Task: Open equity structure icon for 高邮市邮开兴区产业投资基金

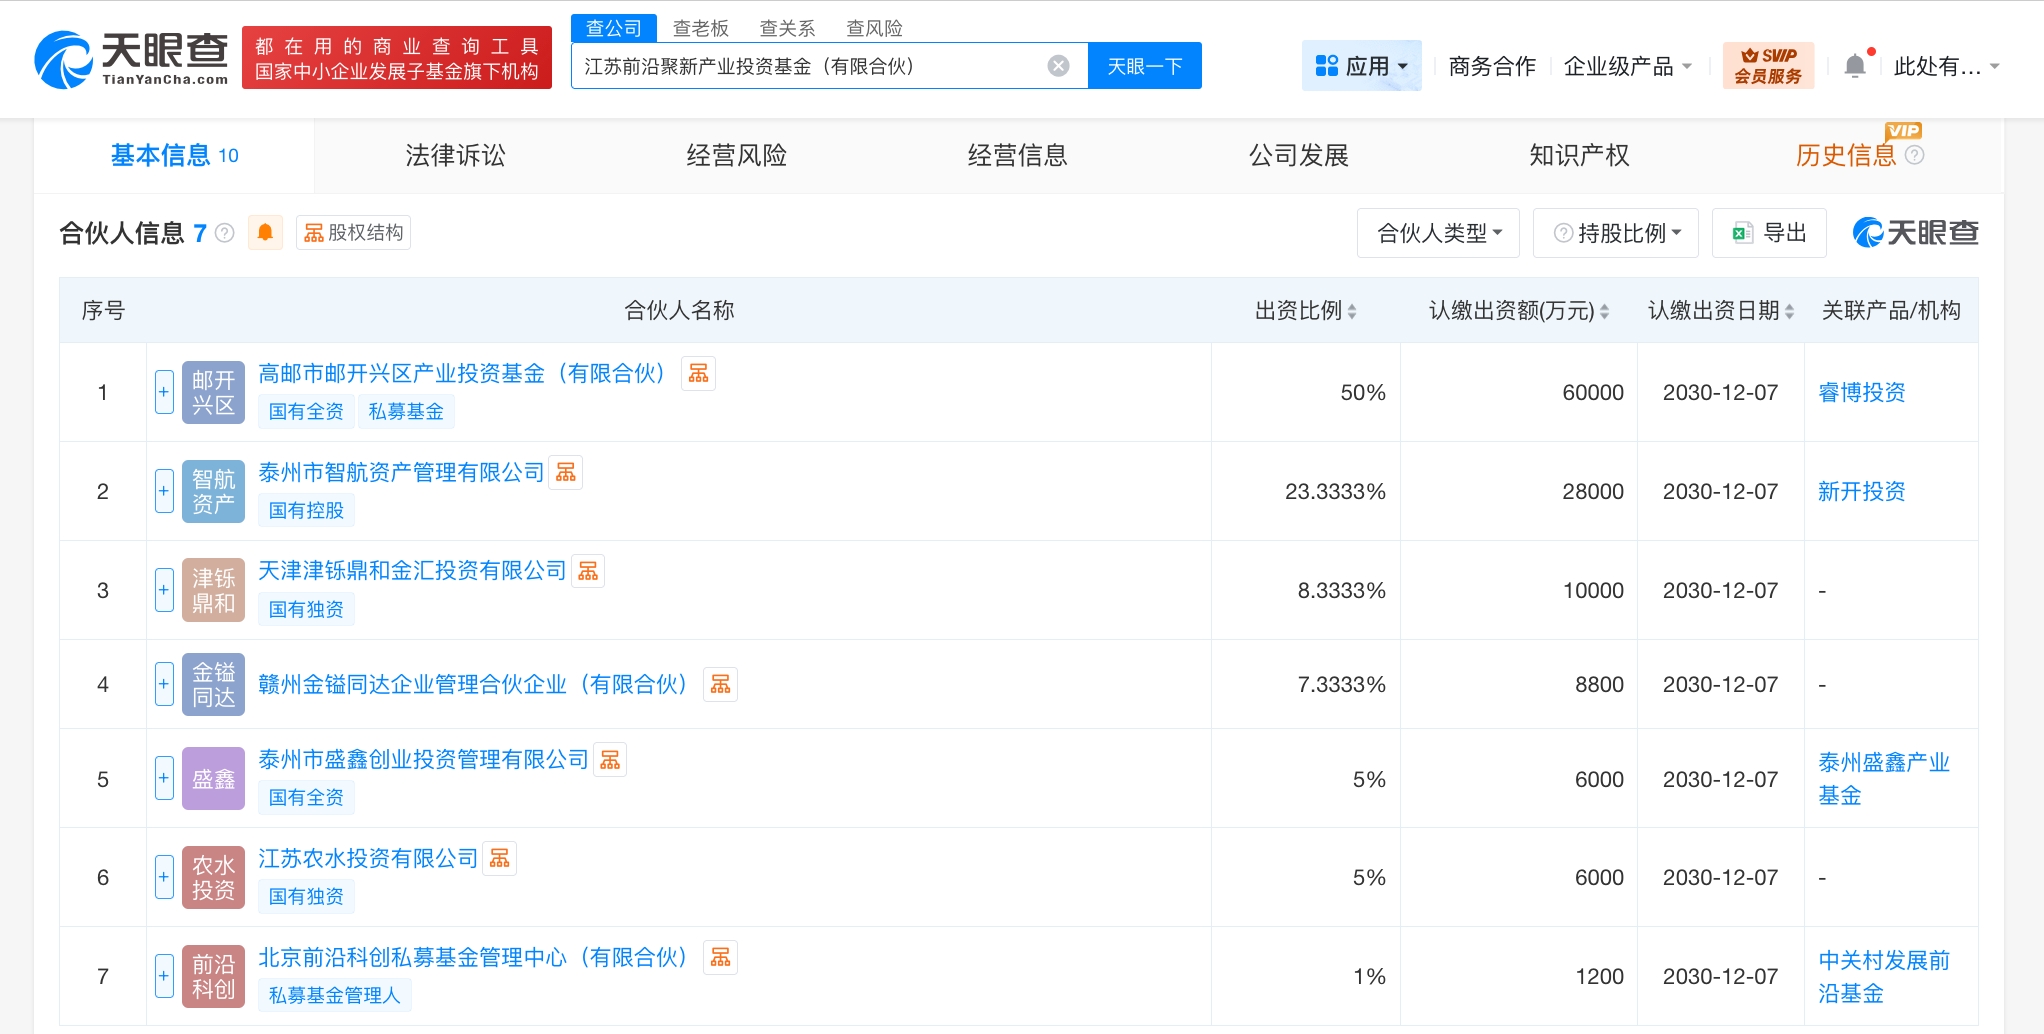Action: [698, 373]
